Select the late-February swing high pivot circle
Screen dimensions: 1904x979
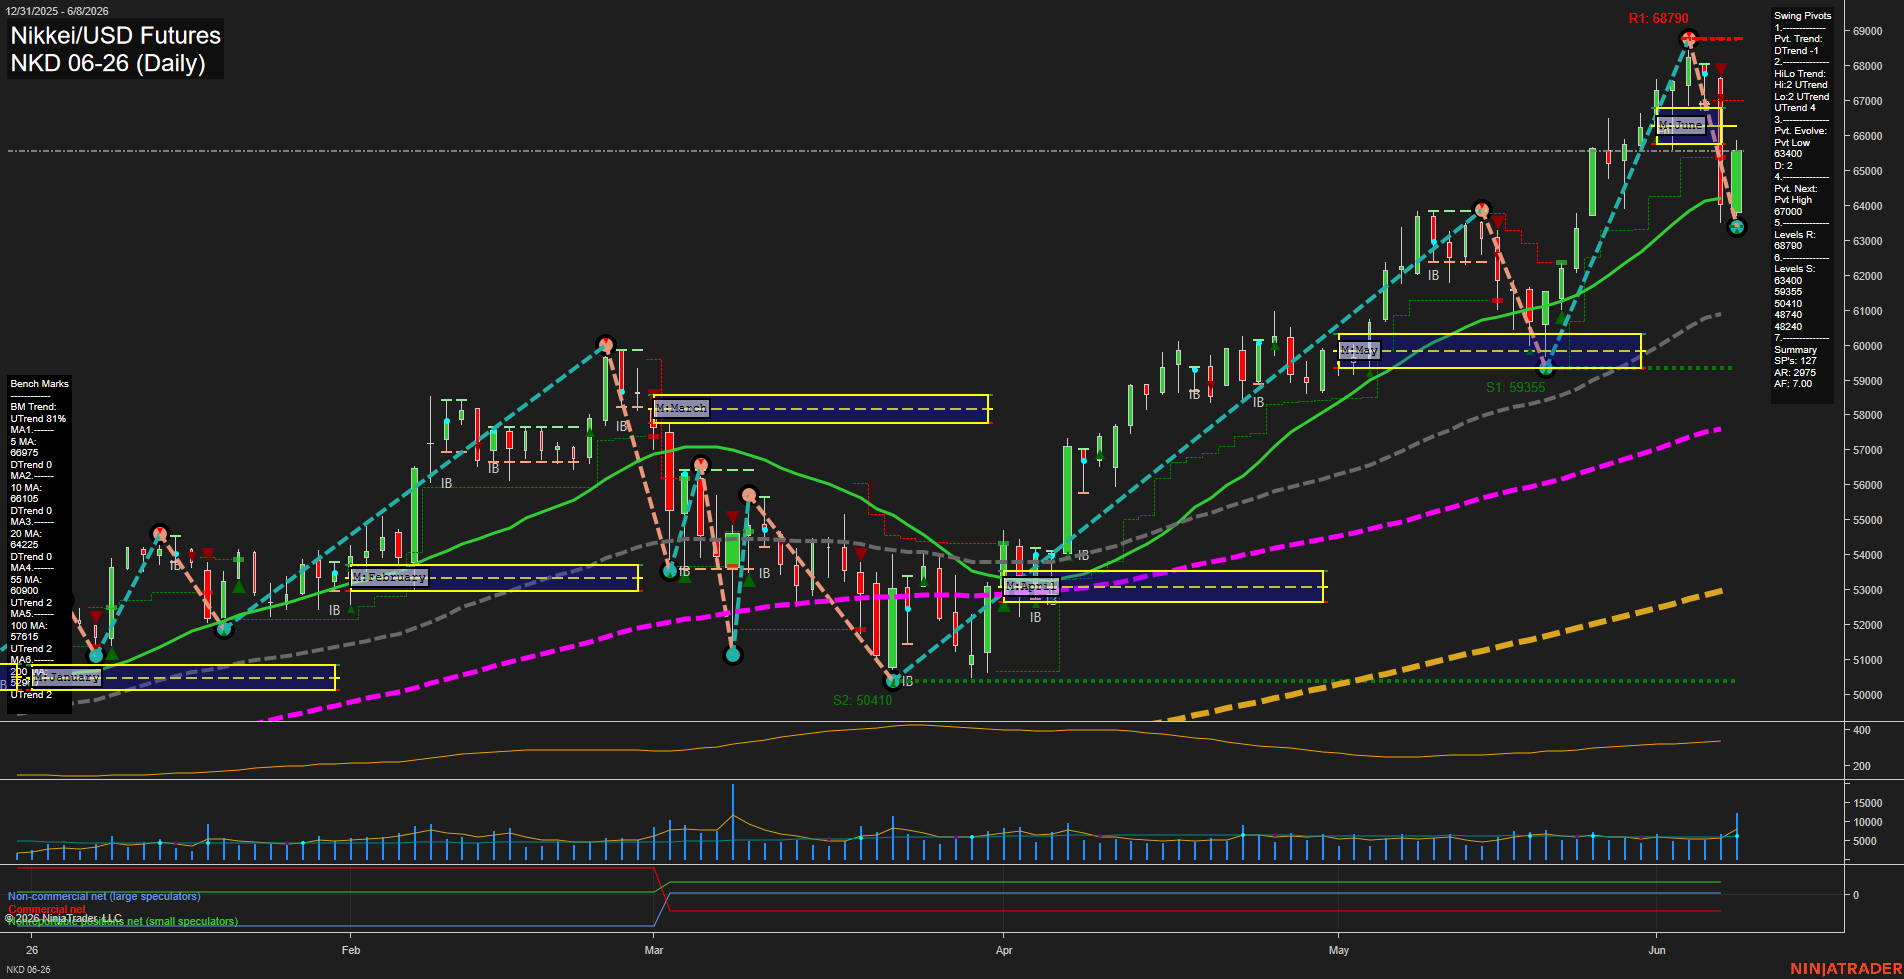tap(605, 345)
